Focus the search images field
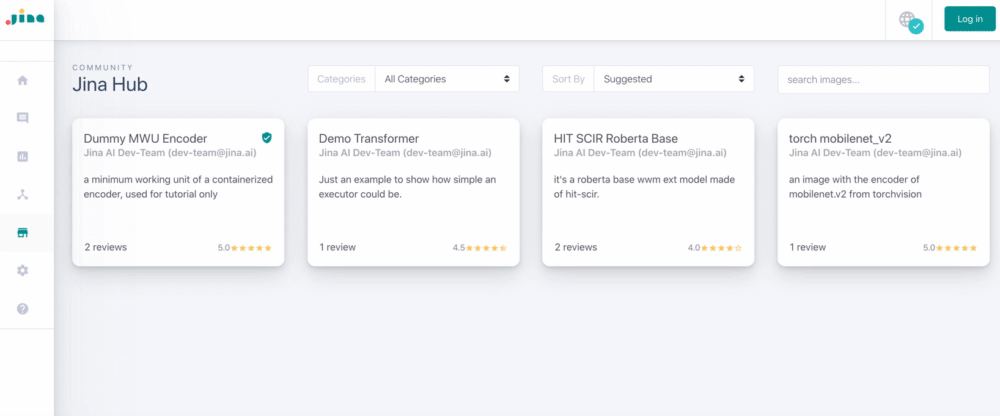Screen dimensions: 1000x416 click(x=883, y=80)
